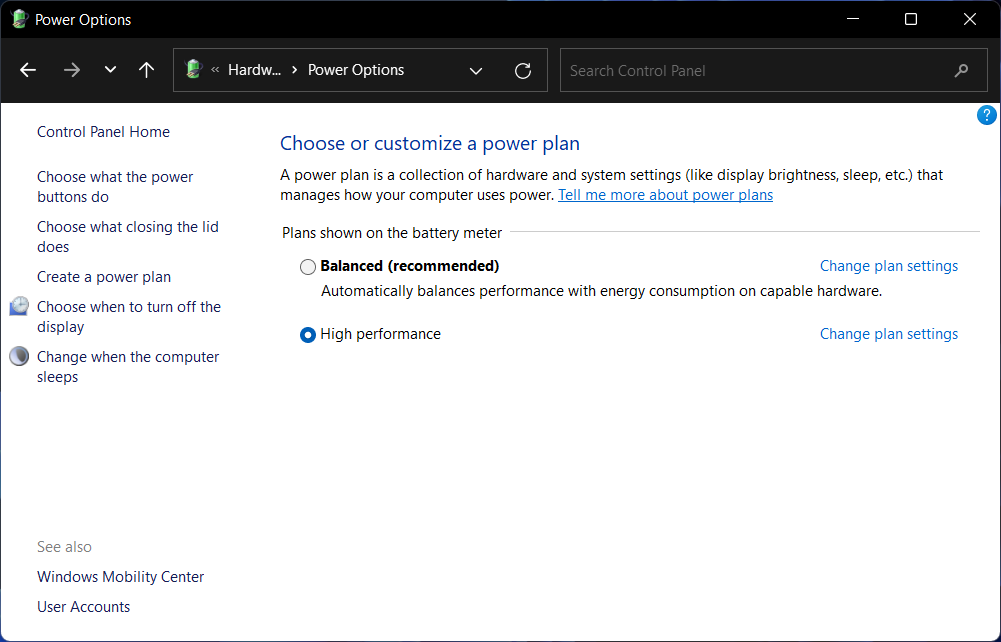Screen dimensions: 1001x642
Task: Click the shield icon beside display turn-off setting
Action: pos(18,306)
